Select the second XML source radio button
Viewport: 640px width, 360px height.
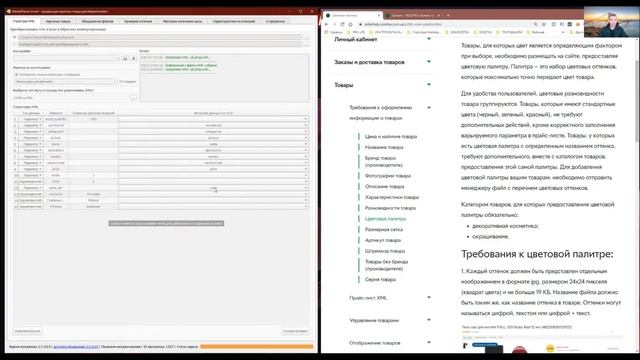coord(15,44)
